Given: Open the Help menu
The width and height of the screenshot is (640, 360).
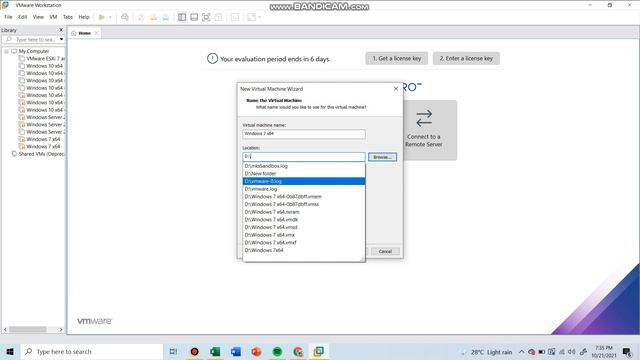Looking at the screenshot, I should [84, 17].
